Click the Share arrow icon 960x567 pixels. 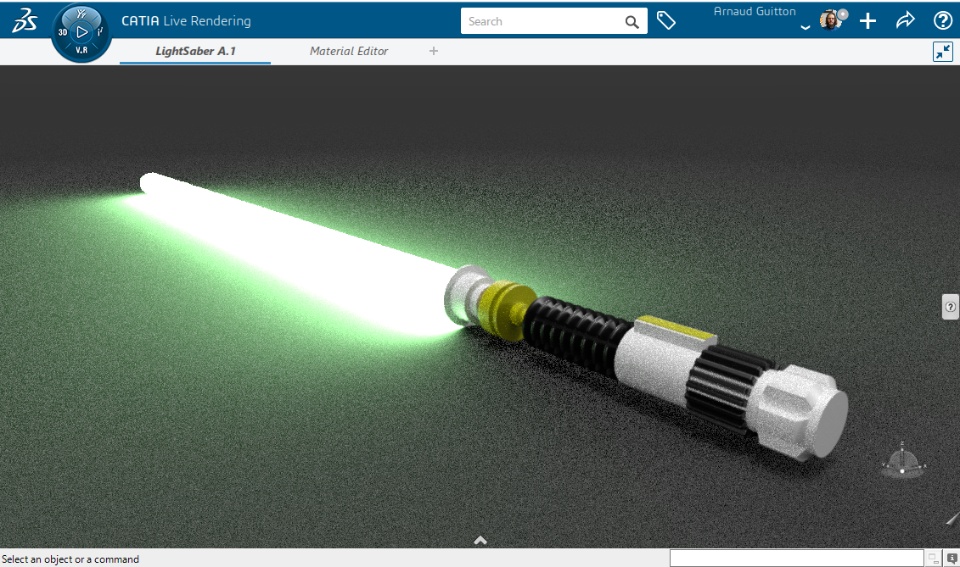(x=905, y=20)
